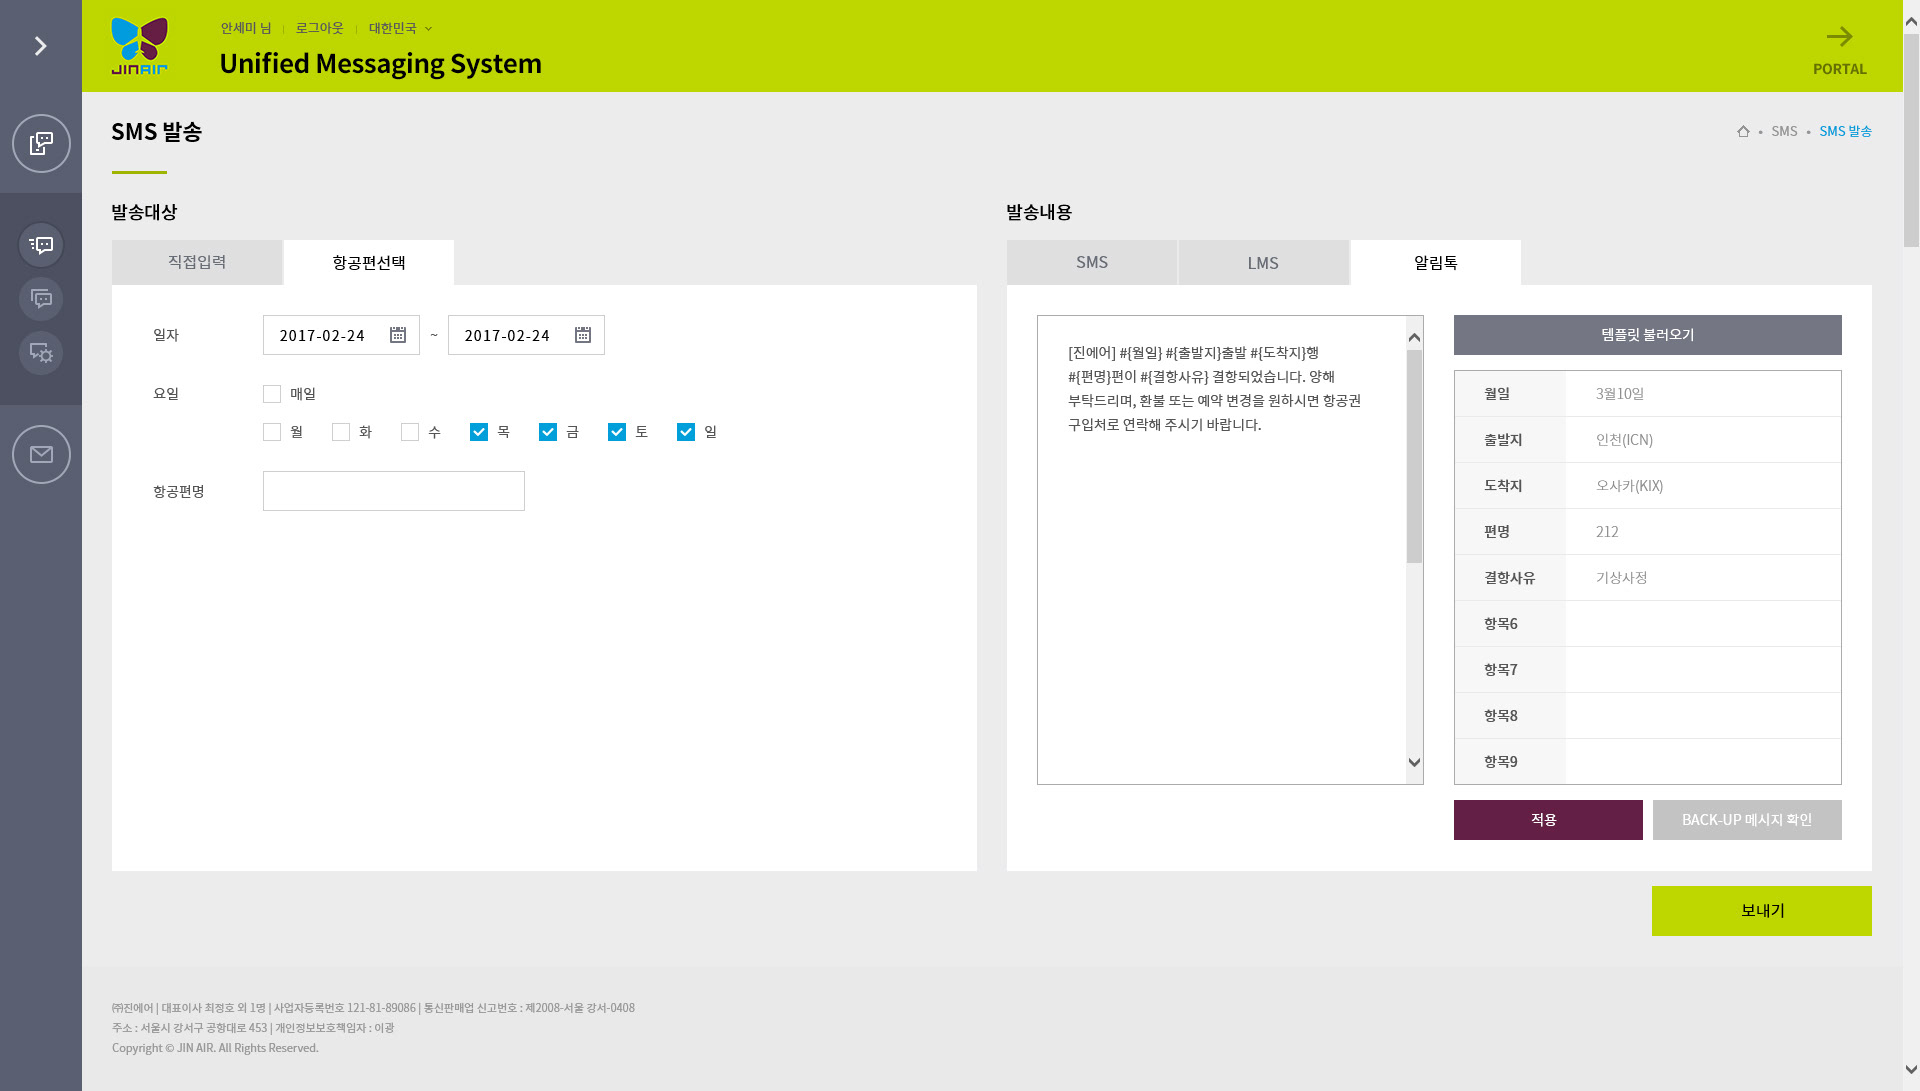Screen dimensions: 1920x1091
Task: Open the message settings gear sidebar icon
Action: click(41, 353)
